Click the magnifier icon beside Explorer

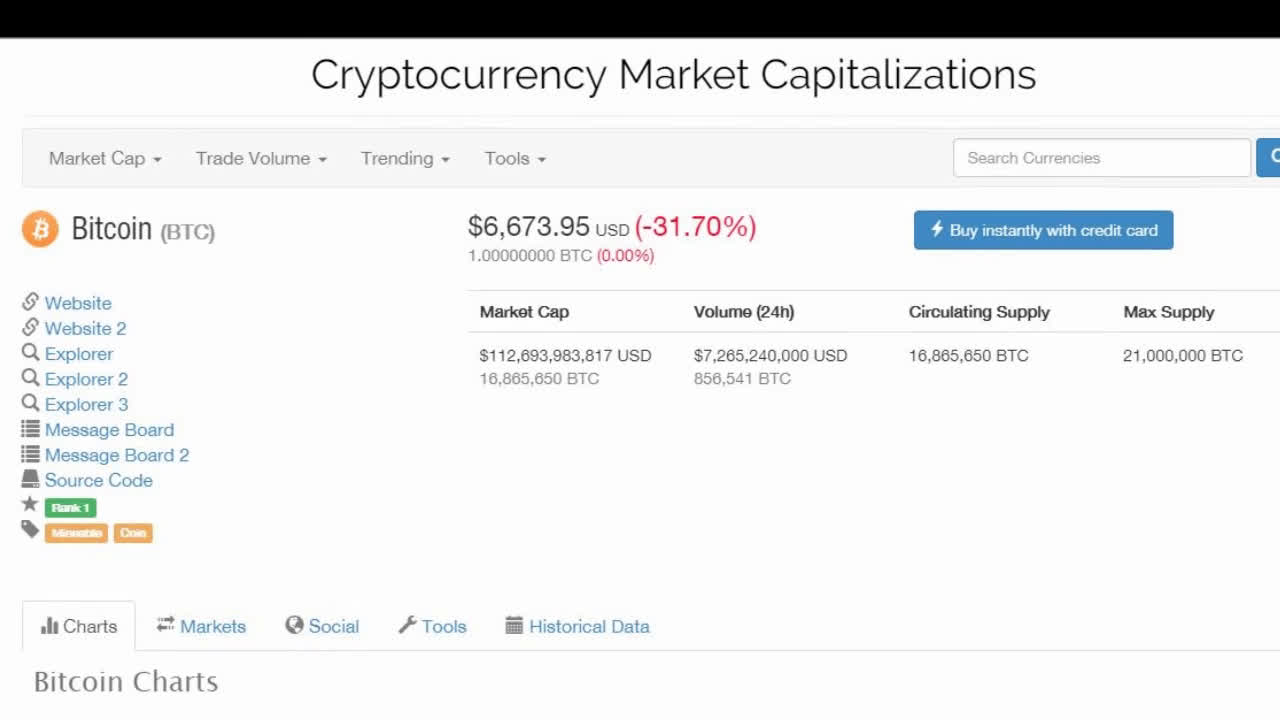coord(30,353)
